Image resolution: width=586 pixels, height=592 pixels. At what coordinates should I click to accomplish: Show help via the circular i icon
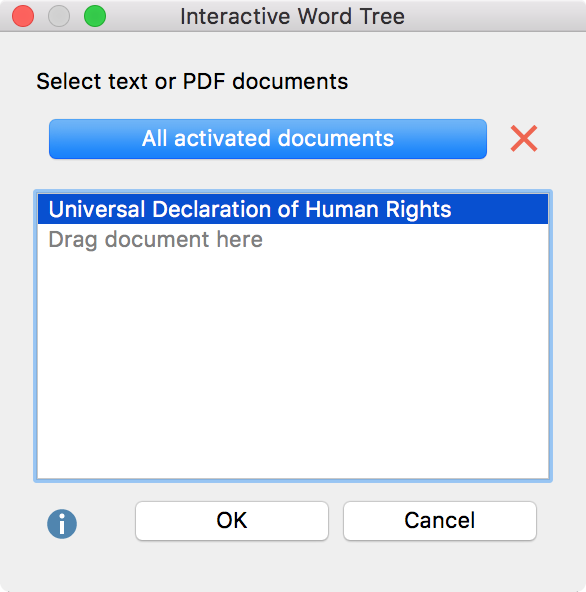[62, 523]
